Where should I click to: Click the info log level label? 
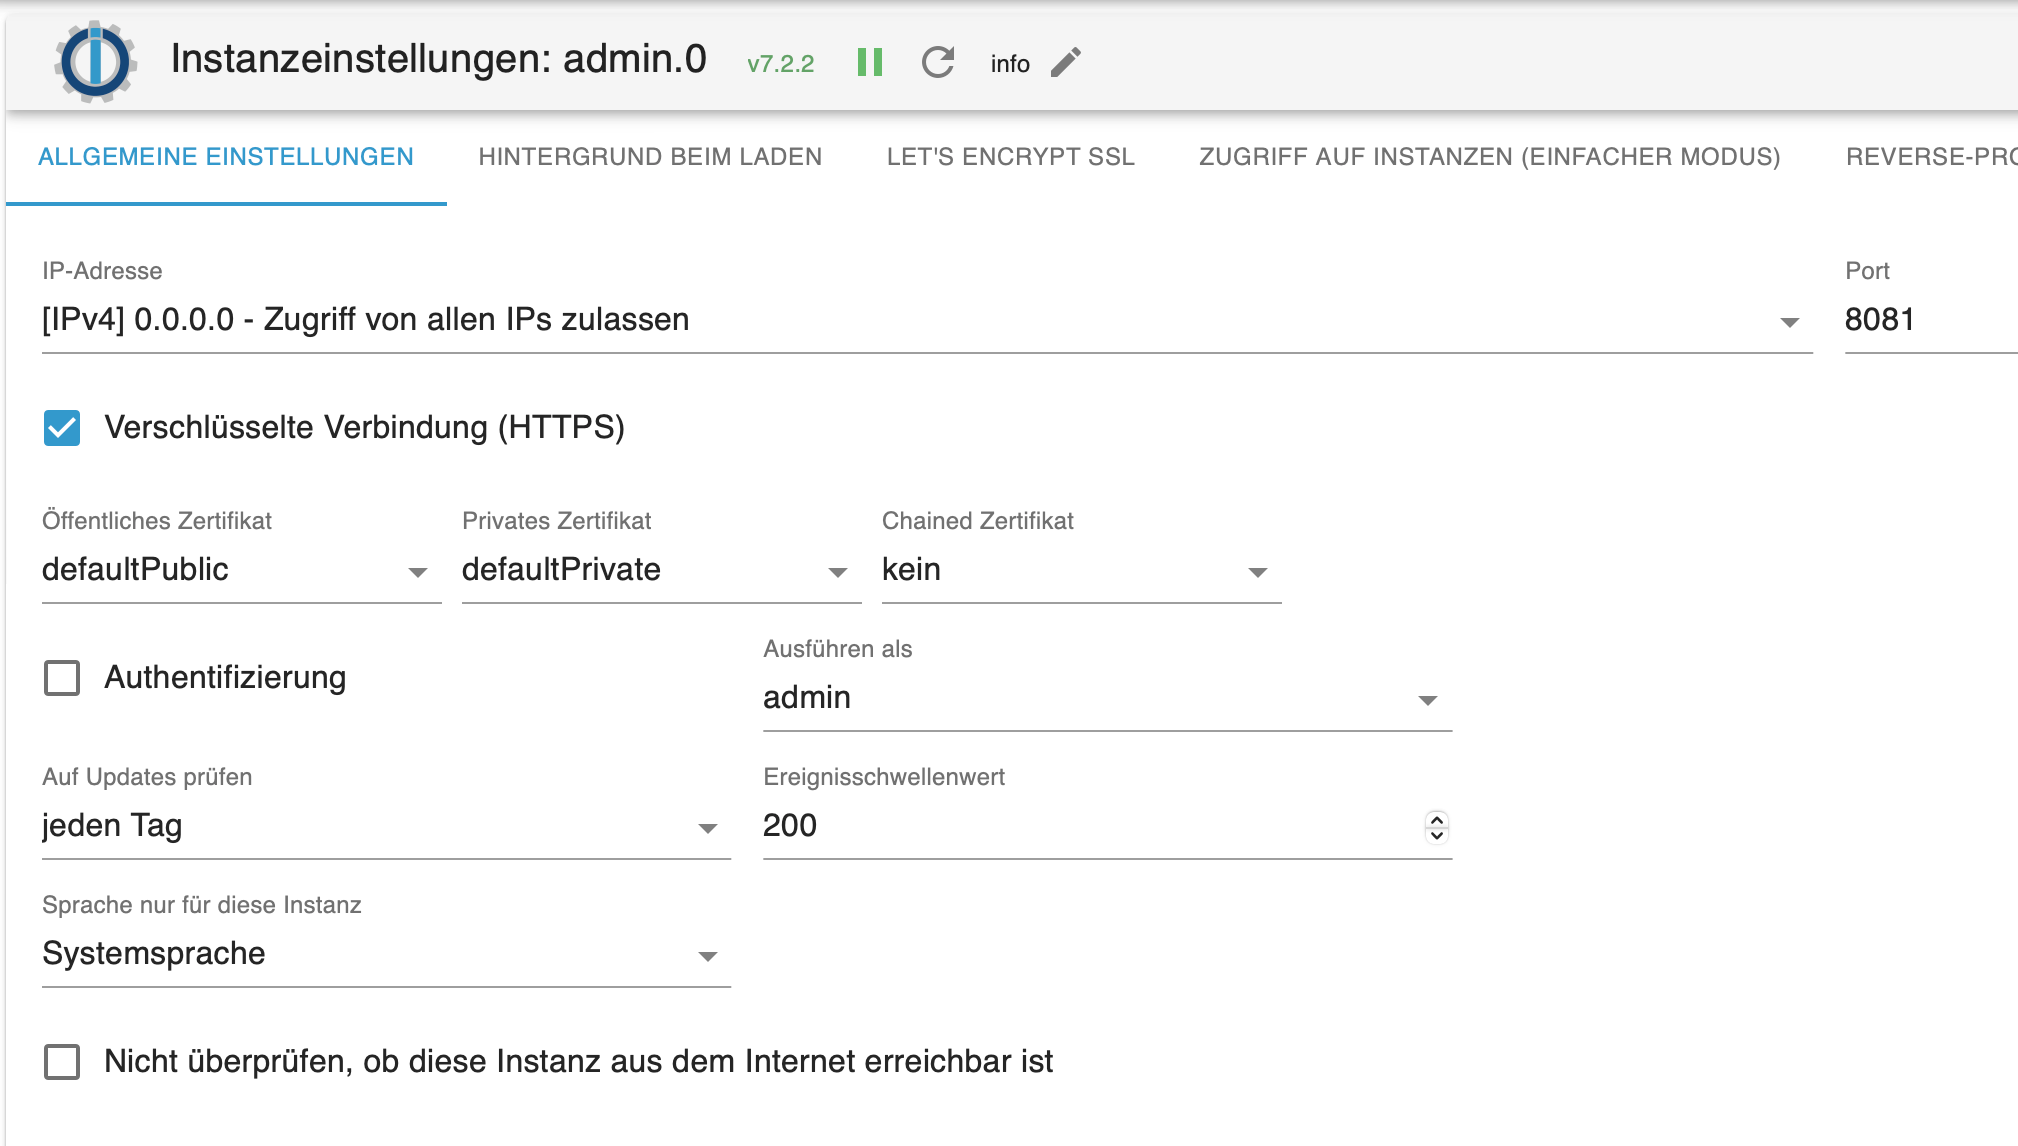(x=1010, y=64)
